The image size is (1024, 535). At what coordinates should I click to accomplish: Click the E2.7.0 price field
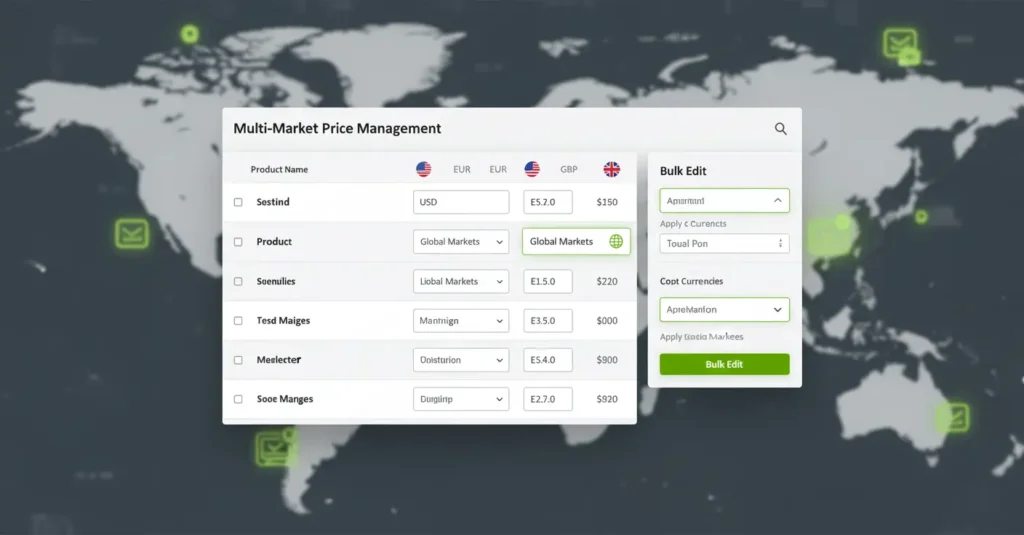coord(548,399)
